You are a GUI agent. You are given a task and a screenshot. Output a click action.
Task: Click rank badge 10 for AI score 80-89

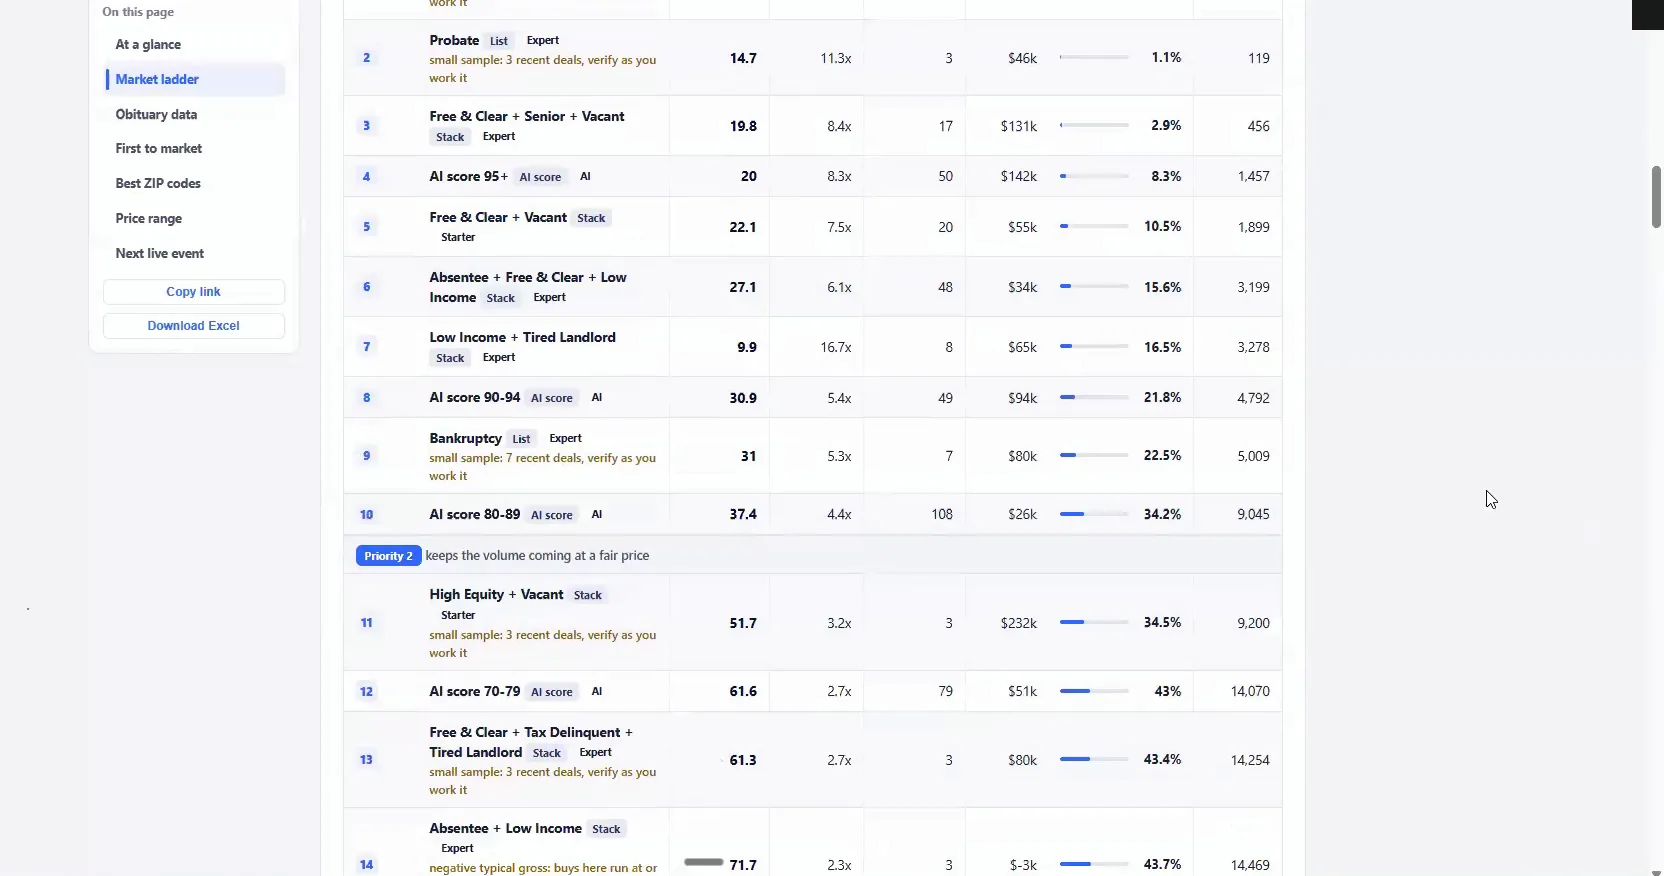pos(367,515)
